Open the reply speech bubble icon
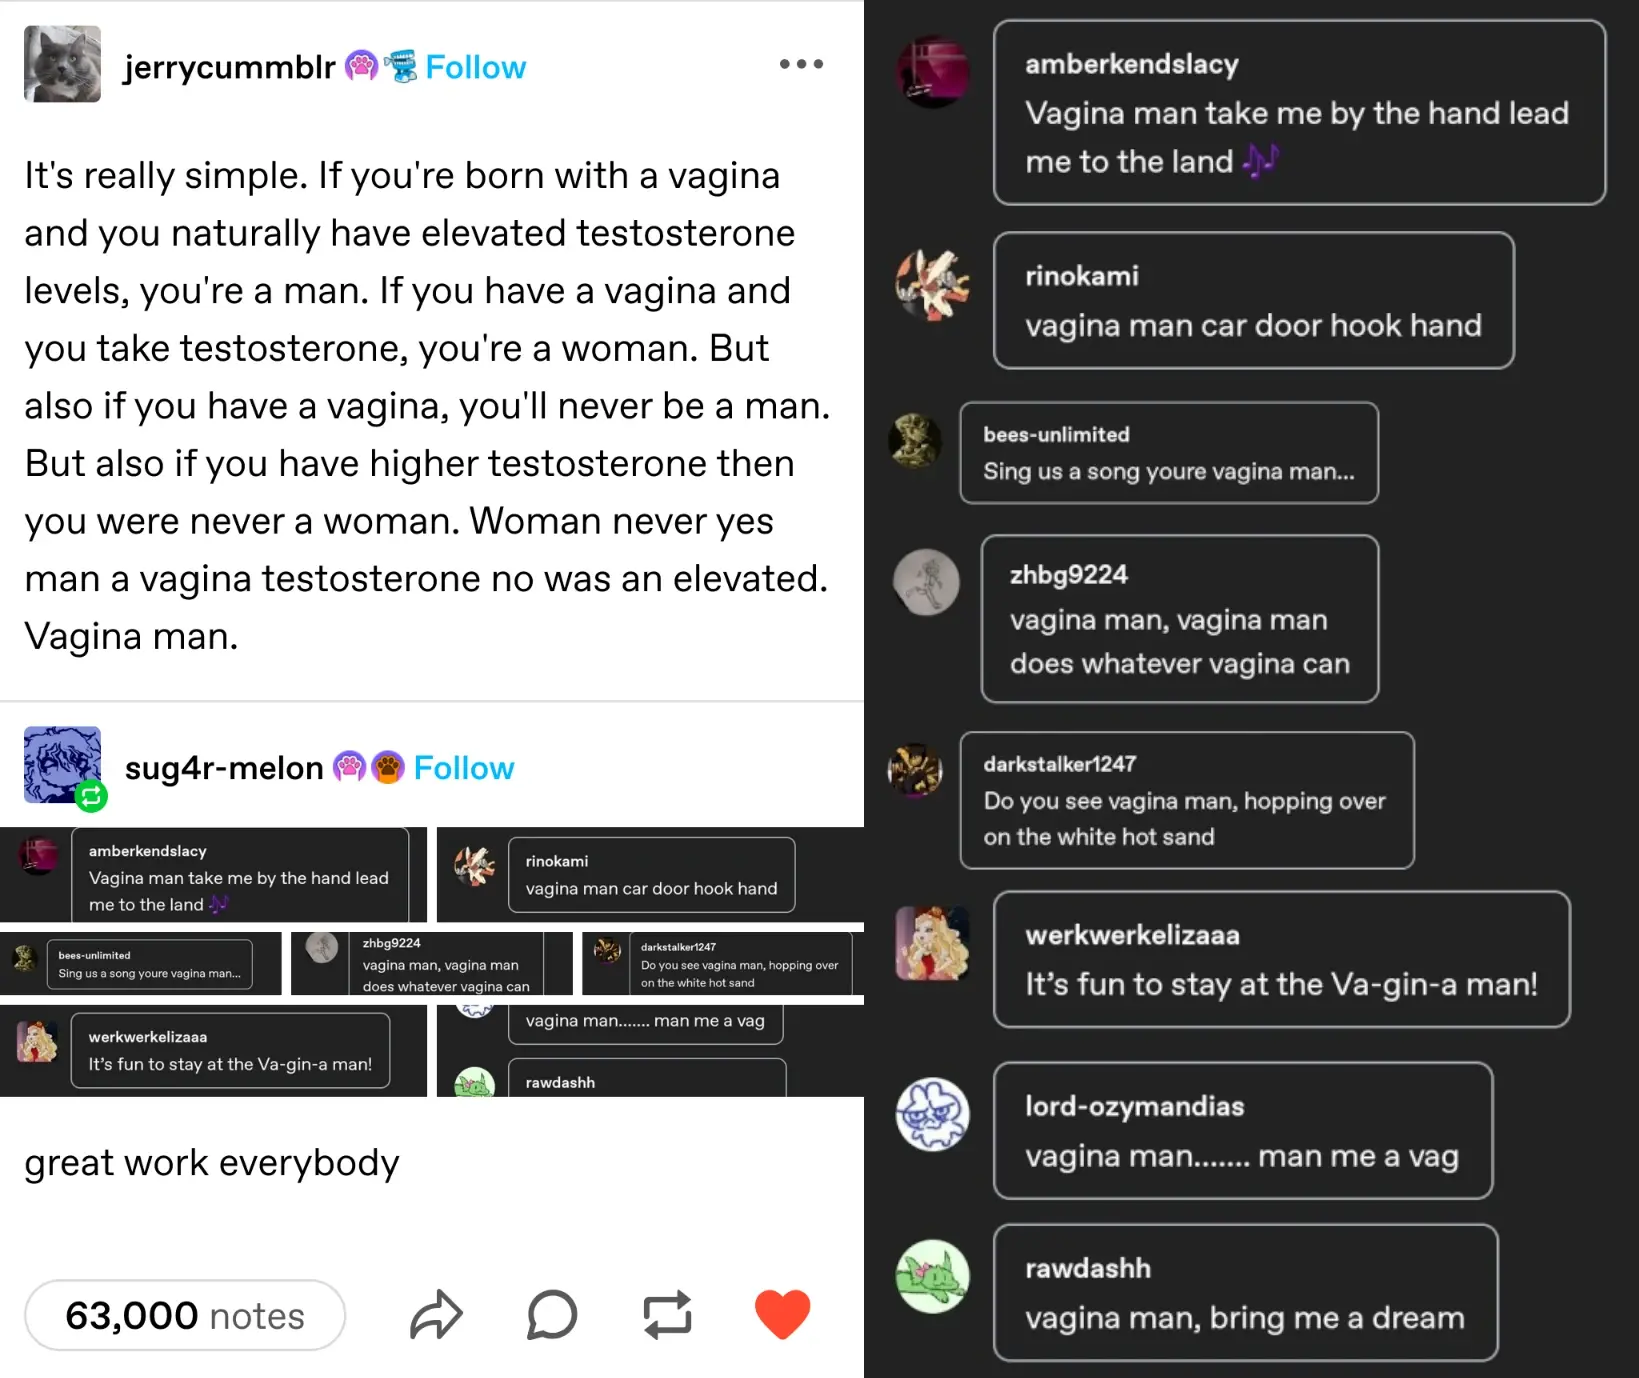Screen dimensions: 1639x1378 click(x=552, y=1315)
